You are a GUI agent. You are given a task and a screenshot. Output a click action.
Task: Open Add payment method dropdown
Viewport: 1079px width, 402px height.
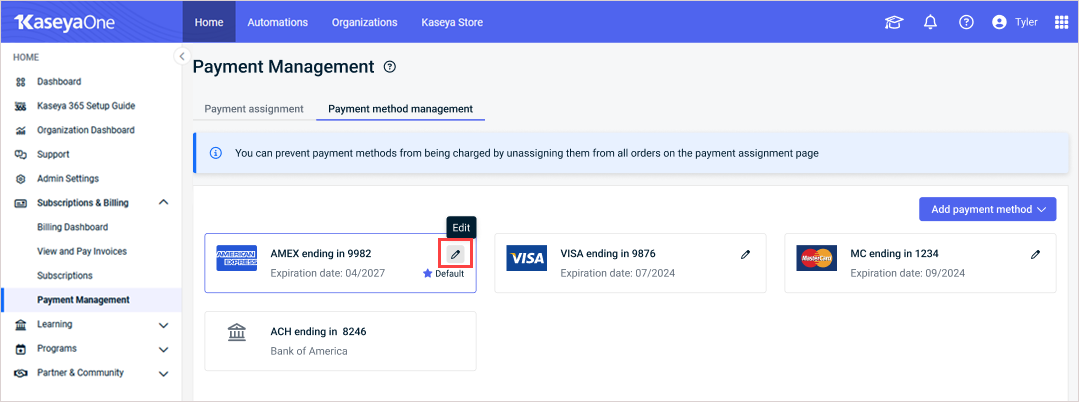[987, 209]
